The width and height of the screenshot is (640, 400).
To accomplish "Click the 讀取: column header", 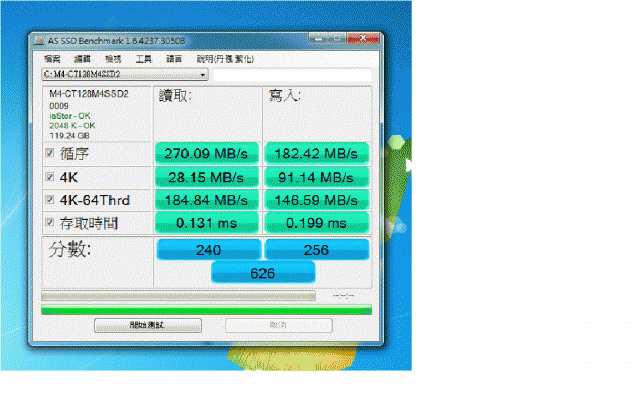I will tap(175, 96).
